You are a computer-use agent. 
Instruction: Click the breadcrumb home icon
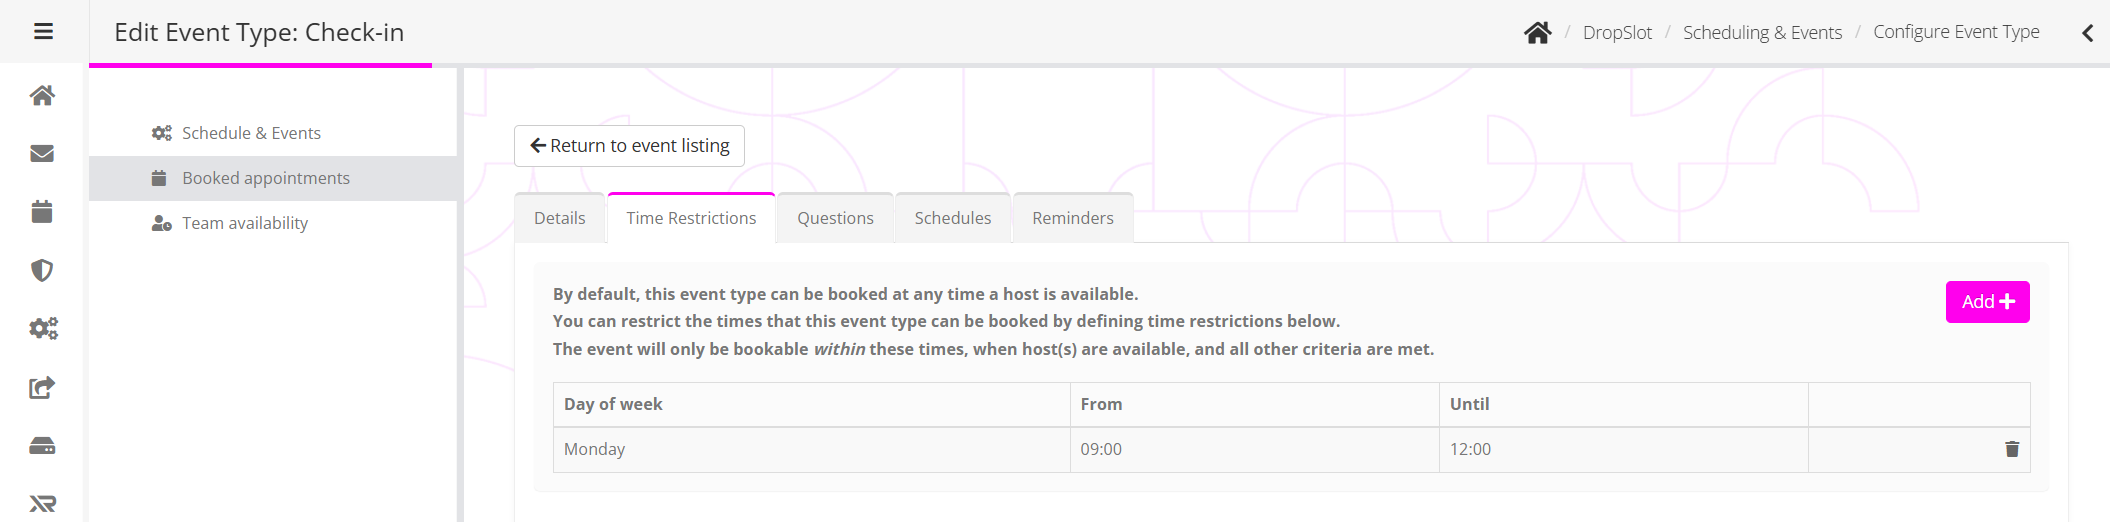click(x=1537, y=33)
